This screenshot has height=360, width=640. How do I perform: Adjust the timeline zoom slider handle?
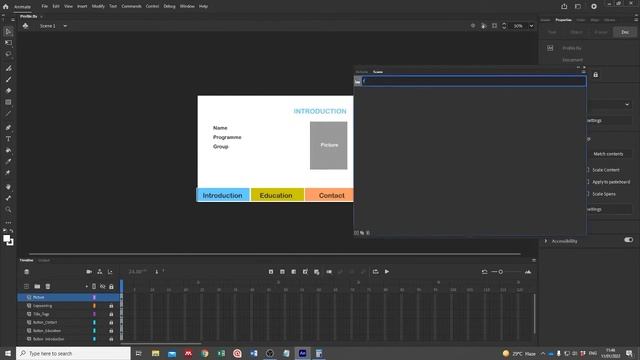coord(500,272)
